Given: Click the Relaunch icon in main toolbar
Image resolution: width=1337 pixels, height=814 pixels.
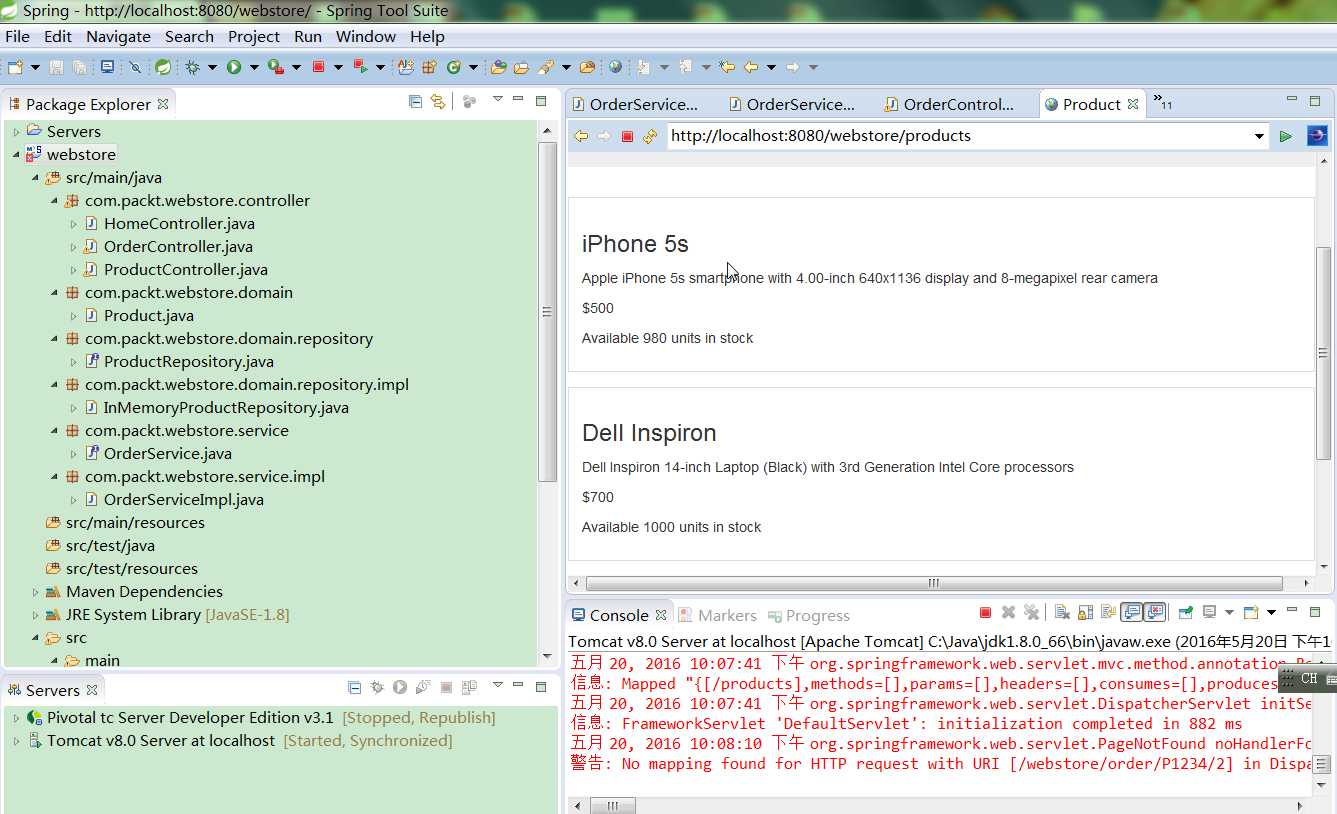Looking at the screenshot, I should pos(360,67).
